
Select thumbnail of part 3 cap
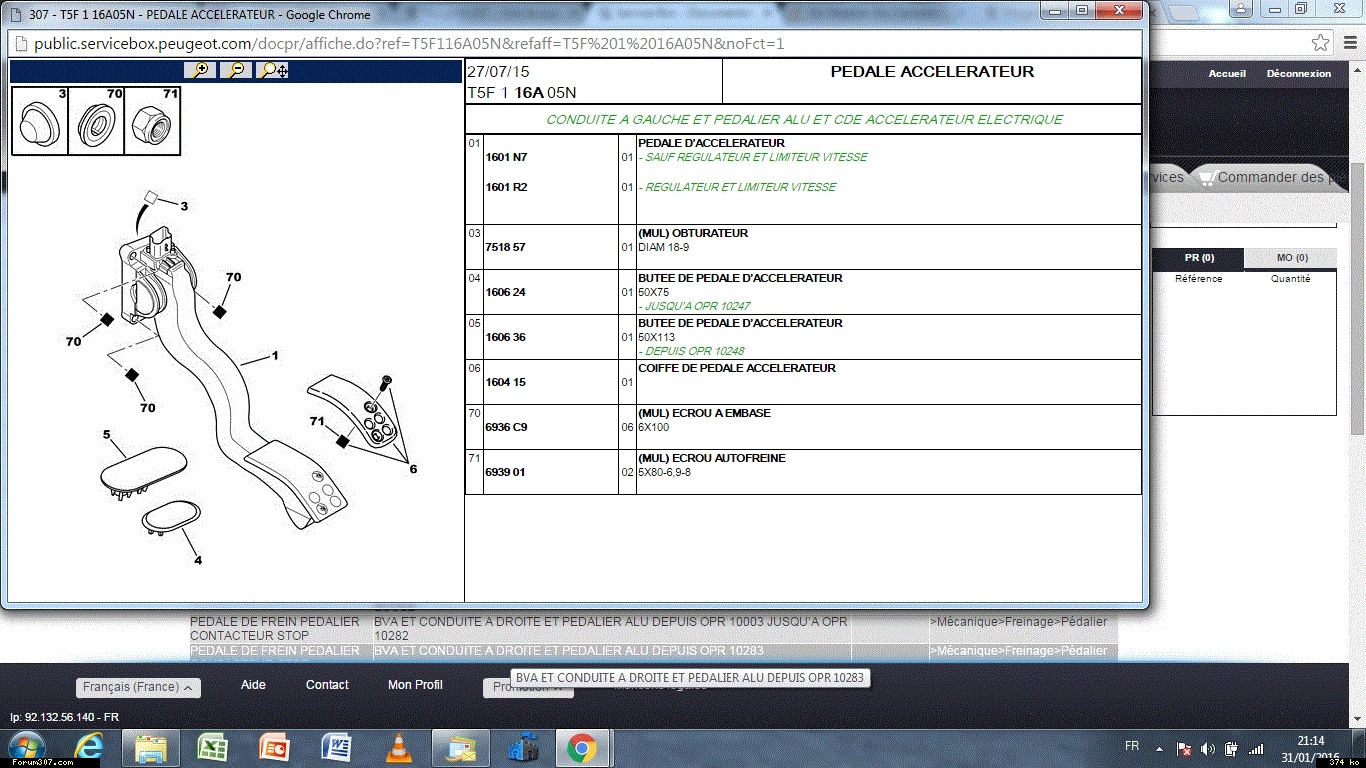pos(40,121)
